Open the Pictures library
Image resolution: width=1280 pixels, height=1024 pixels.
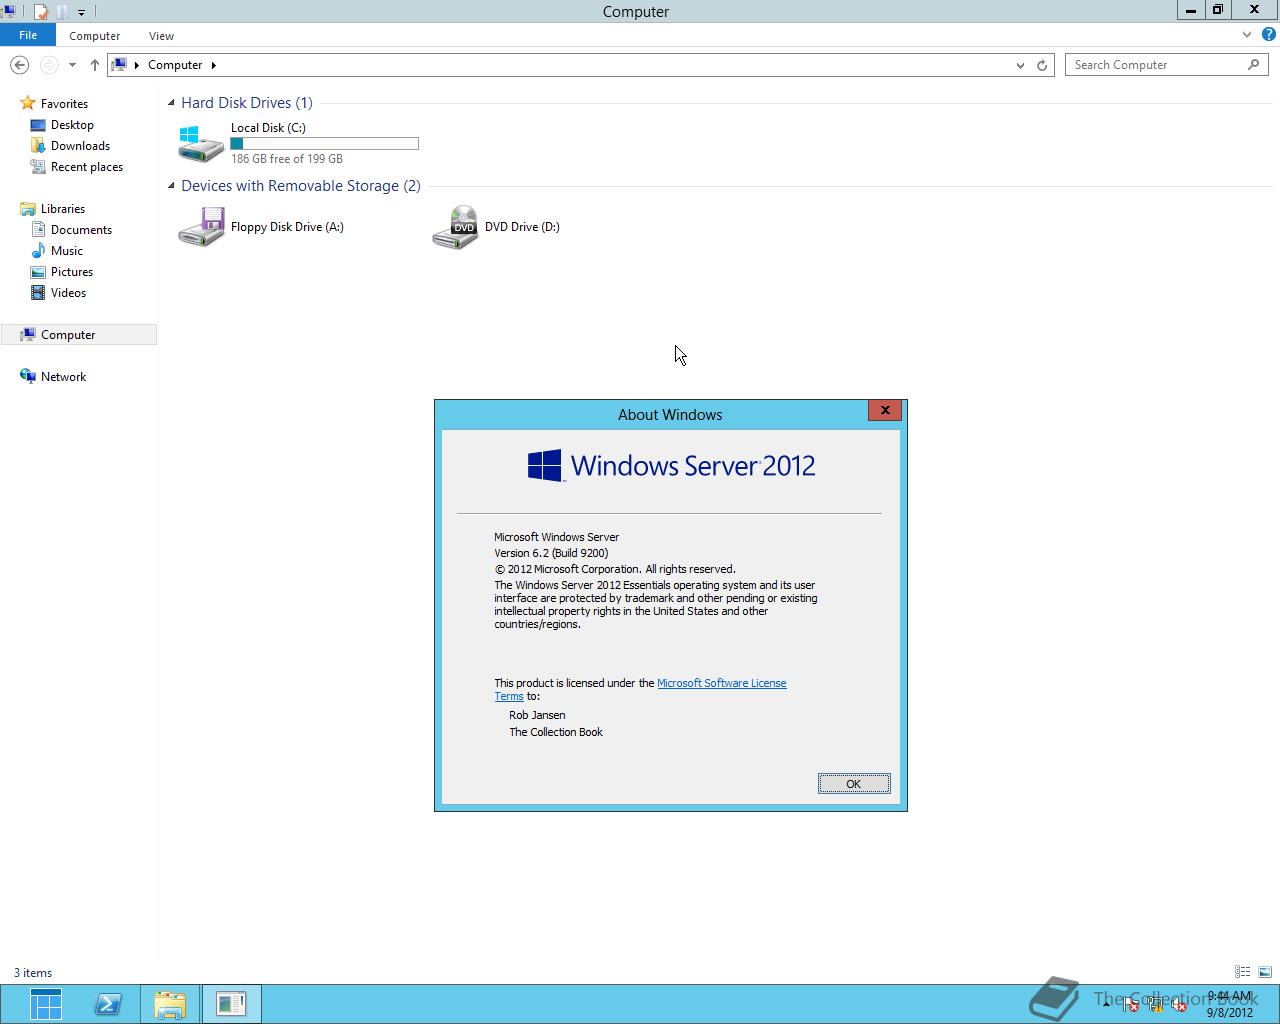(72, 272)
